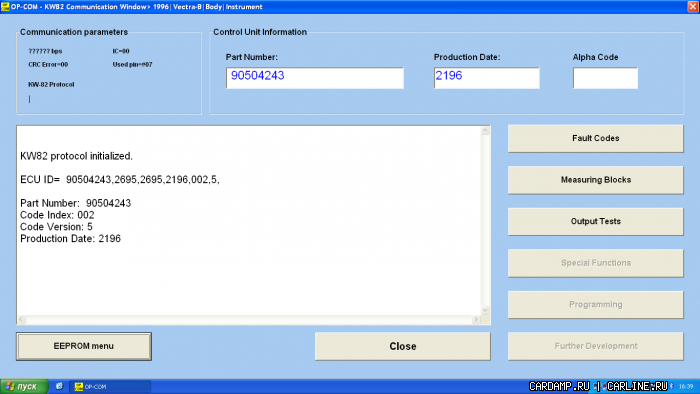This screenshot has width=700, height=394.
Task: Open the Windows Start (пуск) menu
Action: coord(24,386)
